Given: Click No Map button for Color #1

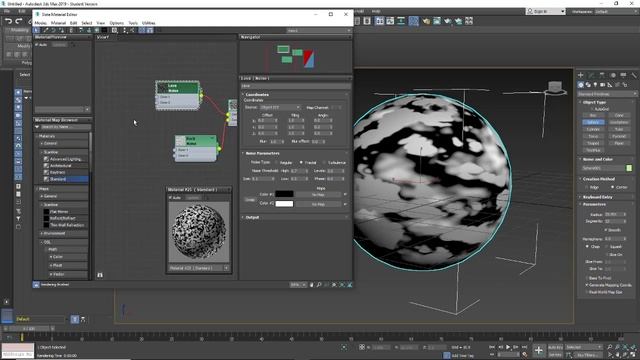Looking at the screenshot, I should 318,195.
